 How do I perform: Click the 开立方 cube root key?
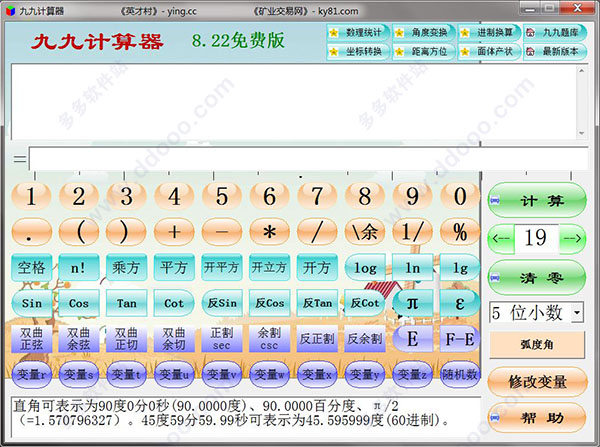coord(269,267)
